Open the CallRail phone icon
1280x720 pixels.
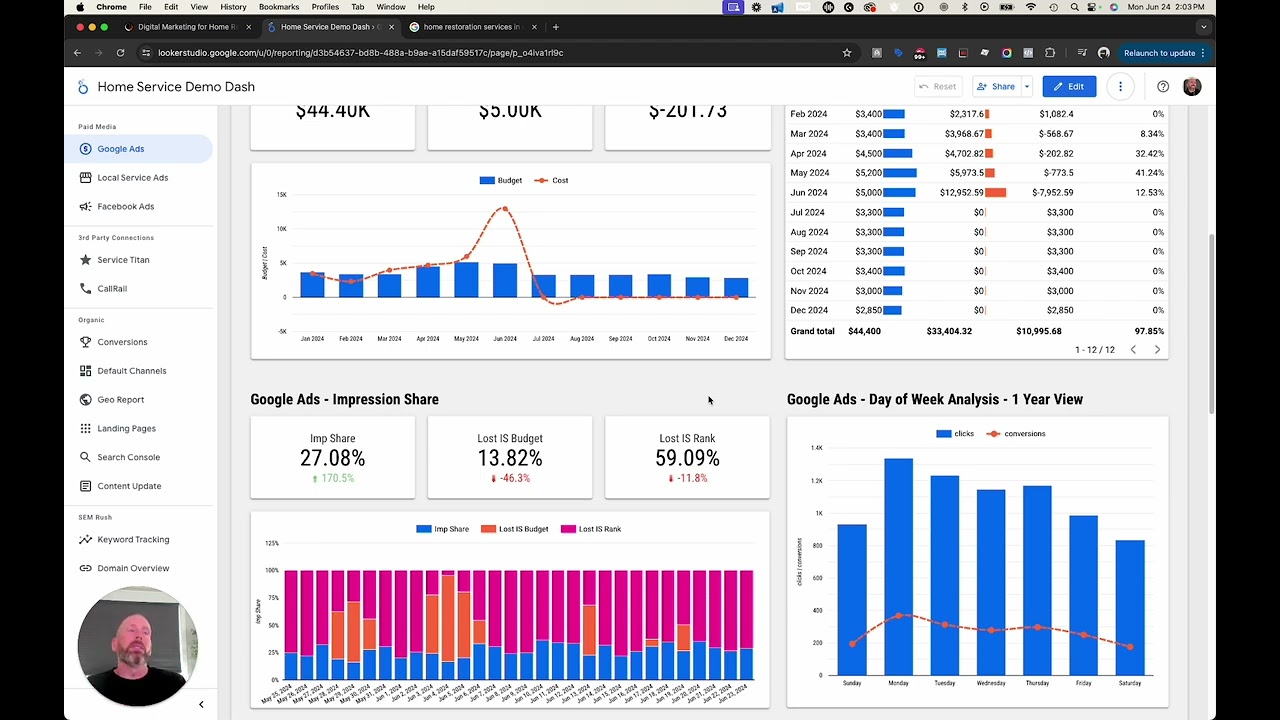tap(87, 289)
